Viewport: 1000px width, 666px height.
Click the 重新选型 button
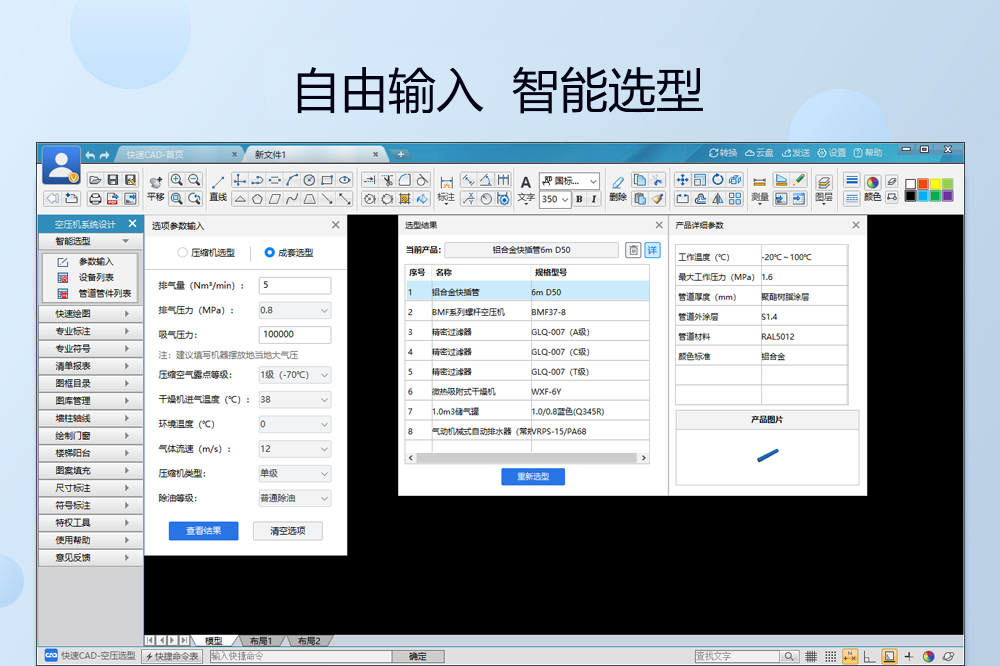coord(533,477)
